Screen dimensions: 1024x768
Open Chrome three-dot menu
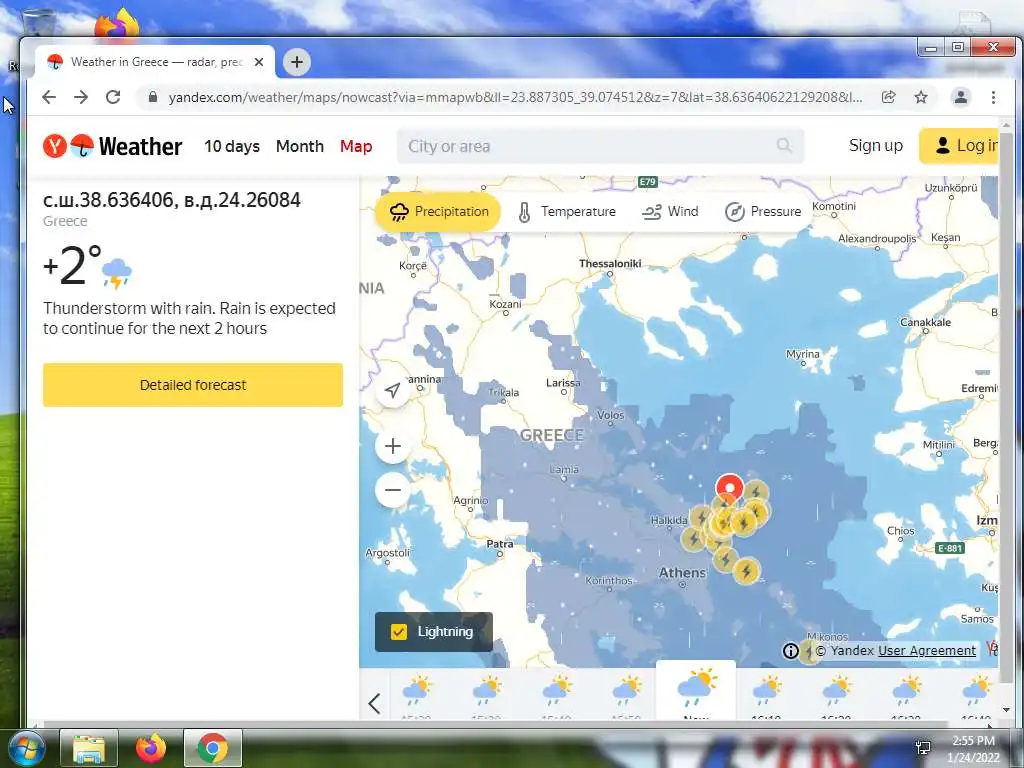[993, 97]
